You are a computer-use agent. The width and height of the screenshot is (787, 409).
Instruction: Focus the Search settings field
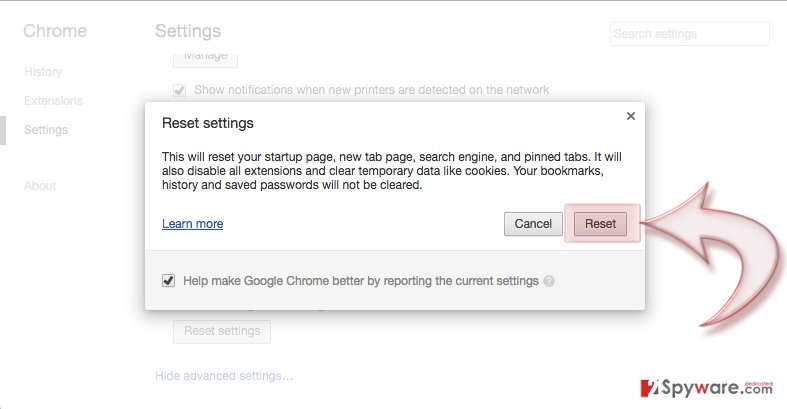[x=689, y=34]
